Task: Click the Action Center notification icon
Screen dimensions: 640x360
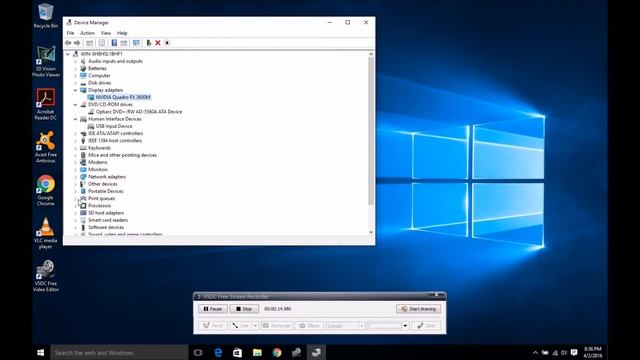Action: click(574, 353)
